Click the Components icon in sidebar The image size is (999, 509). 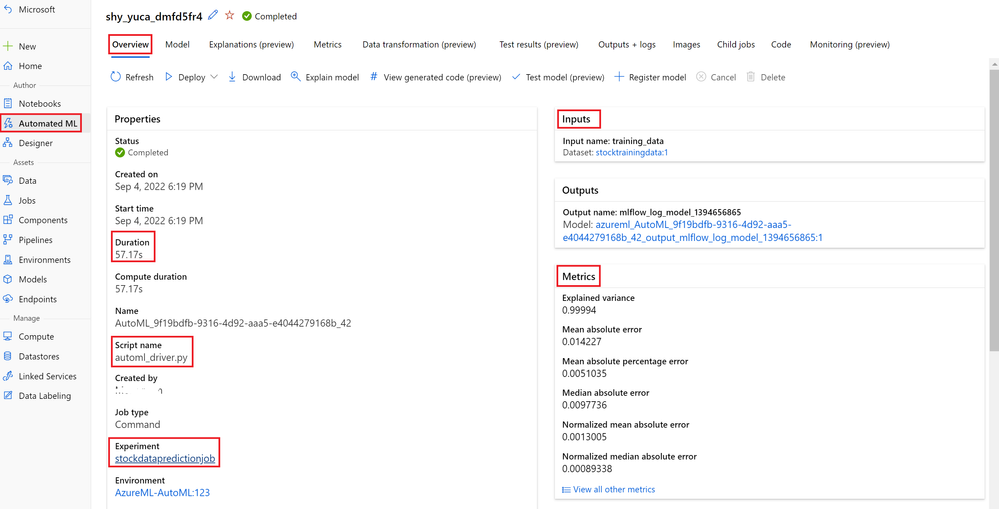point(8,220)
